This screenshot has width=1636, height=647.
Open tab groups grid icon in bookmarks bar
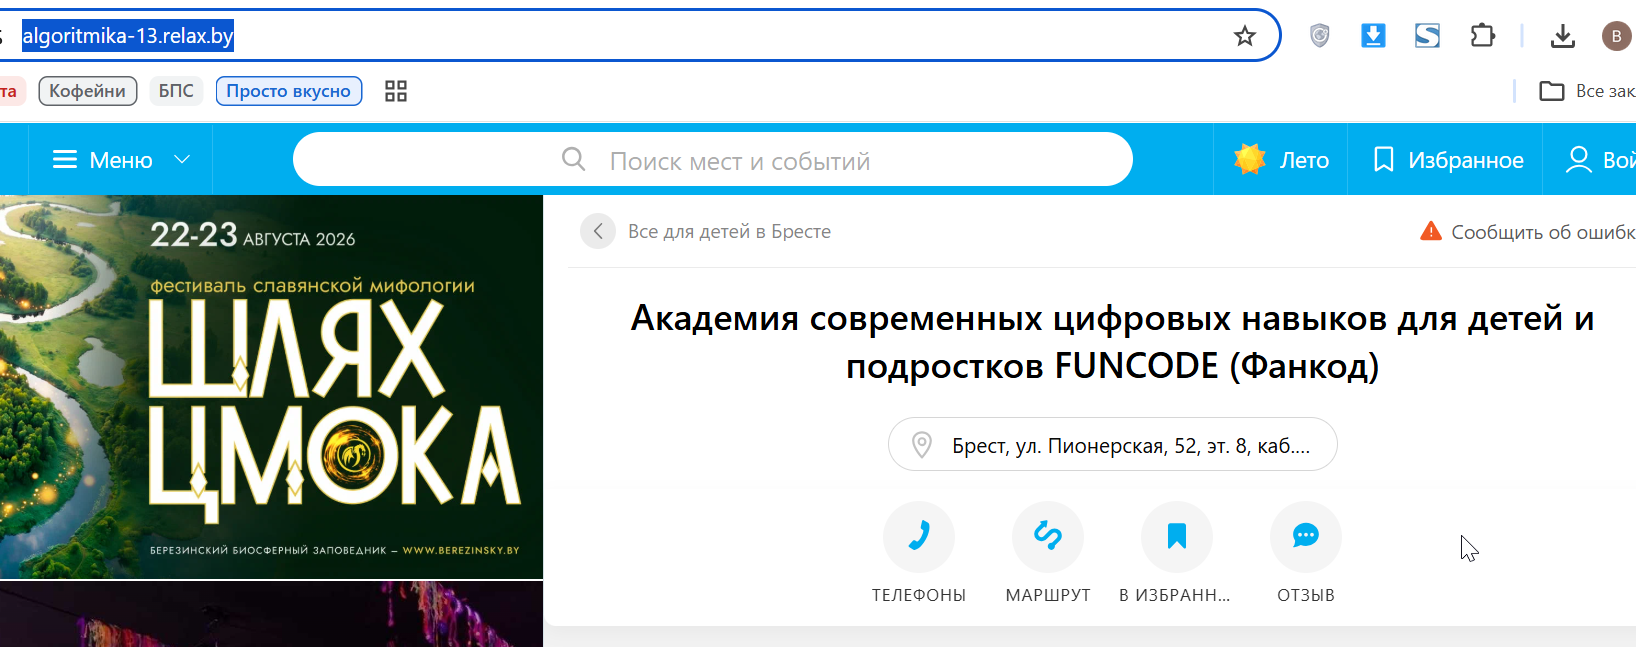pyautogui.click(x=396, y=91)
